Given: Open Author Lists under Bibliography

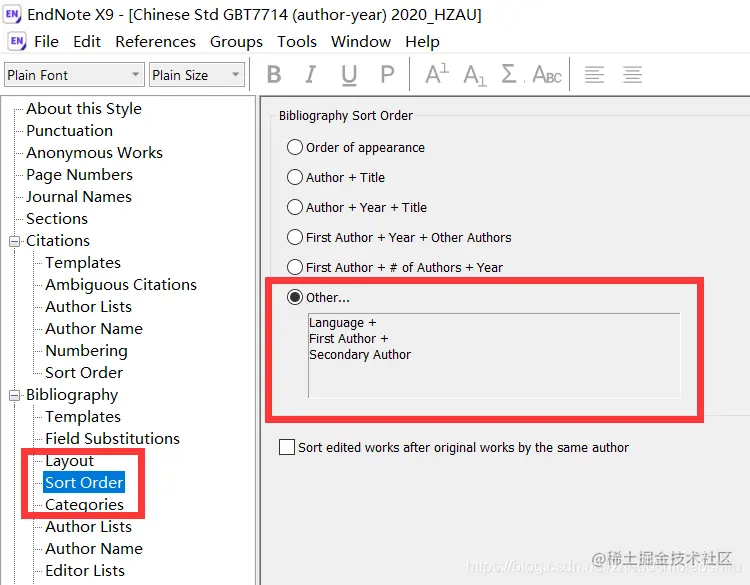Looking at the screenshot, I should 88,527.
